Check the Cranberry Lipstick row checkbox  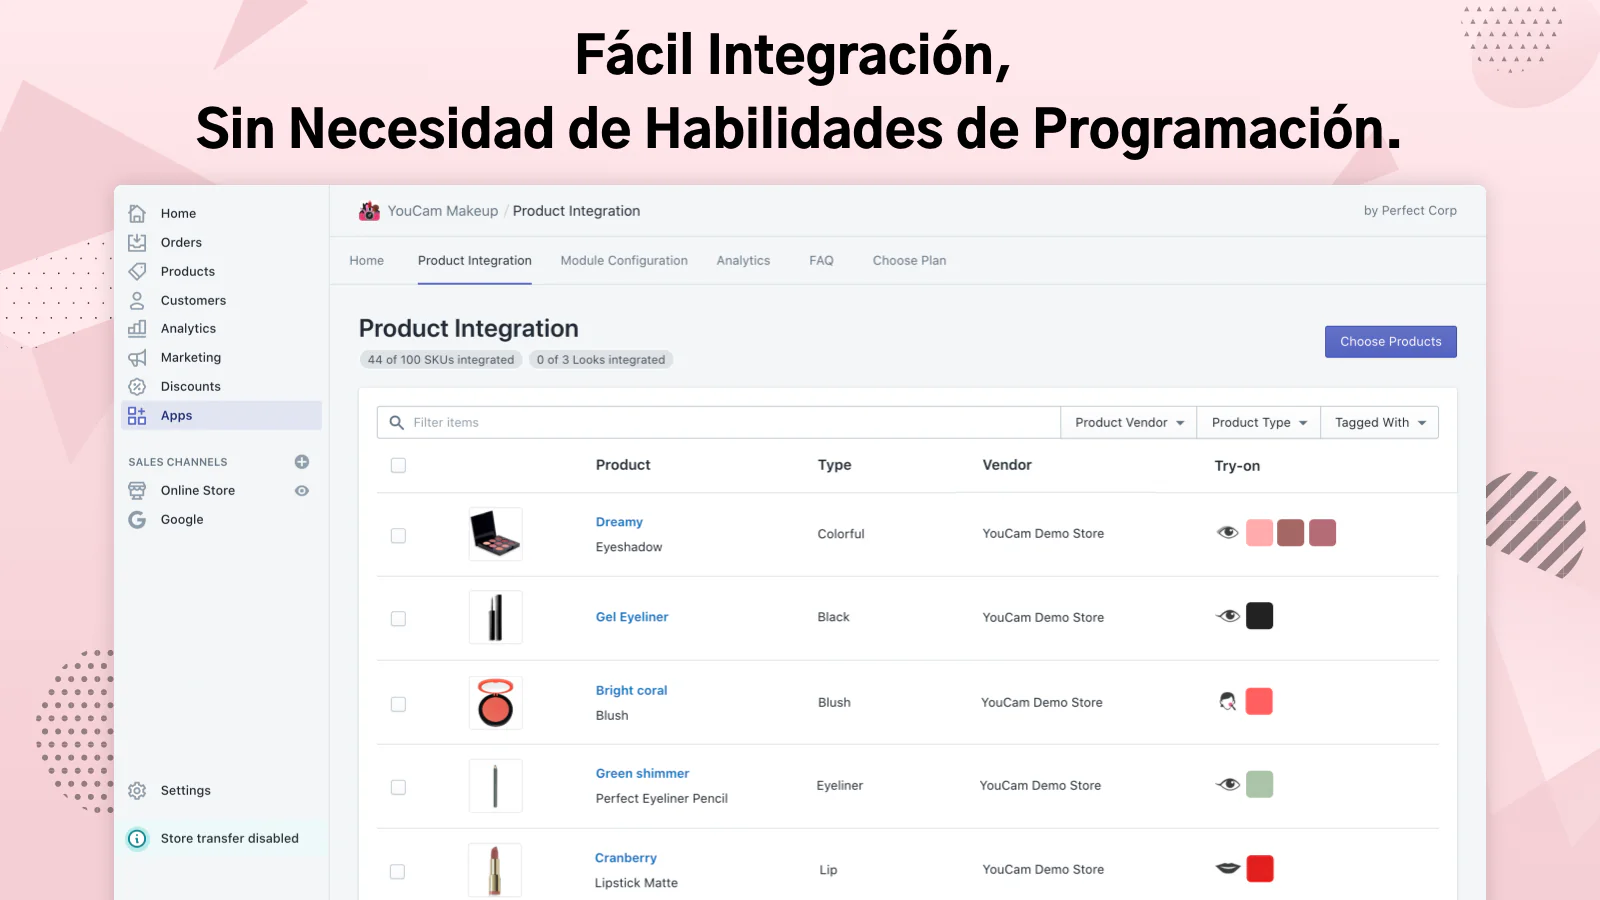(x=397, y=871)
